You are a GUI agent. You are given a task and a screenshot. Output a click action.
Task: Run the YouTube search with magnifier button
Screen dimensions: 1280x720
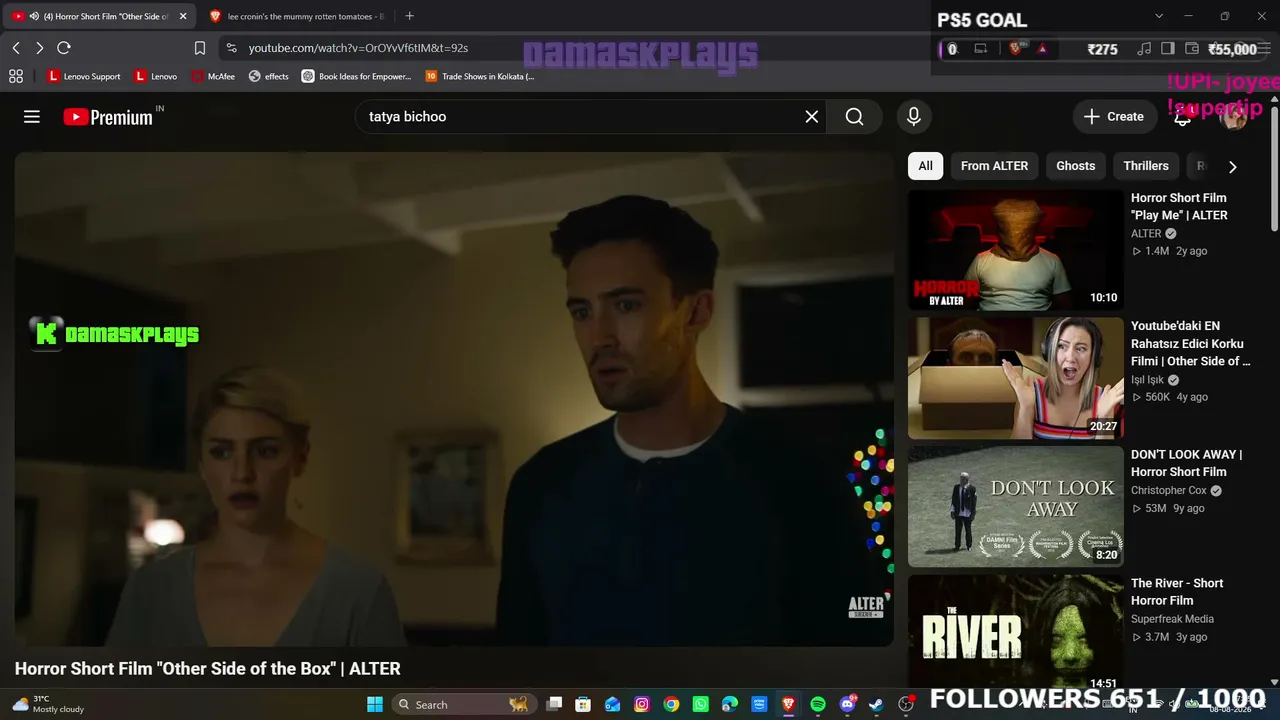(854, 117)
